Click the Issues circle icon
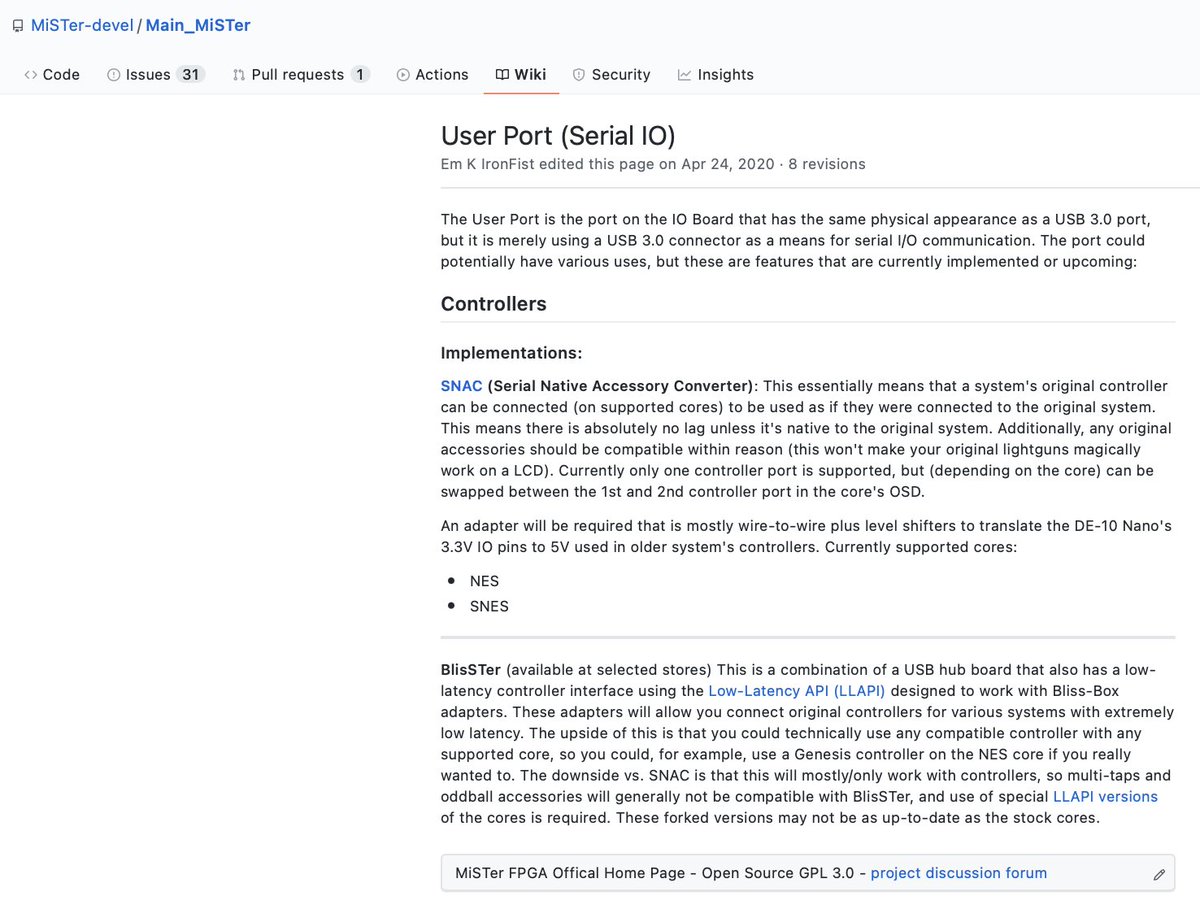Viewport: 1200px width, 909px height. pyautogui.click(x=114, y=75)
